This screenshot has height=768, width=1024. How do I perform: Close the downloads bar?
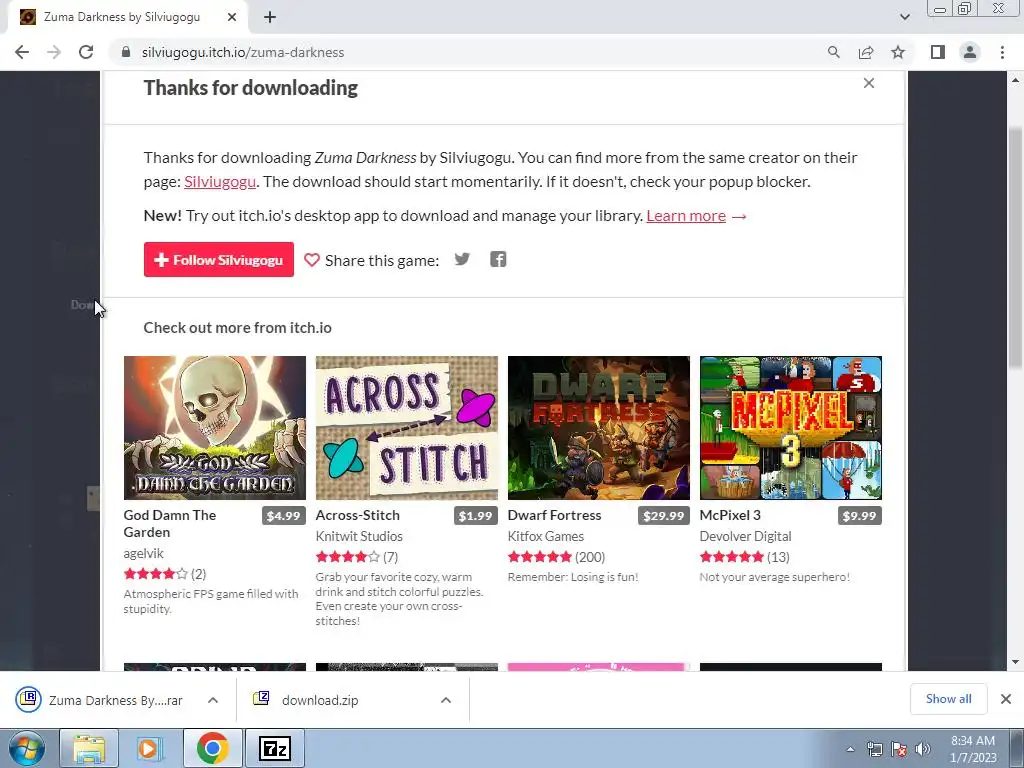1006,699
